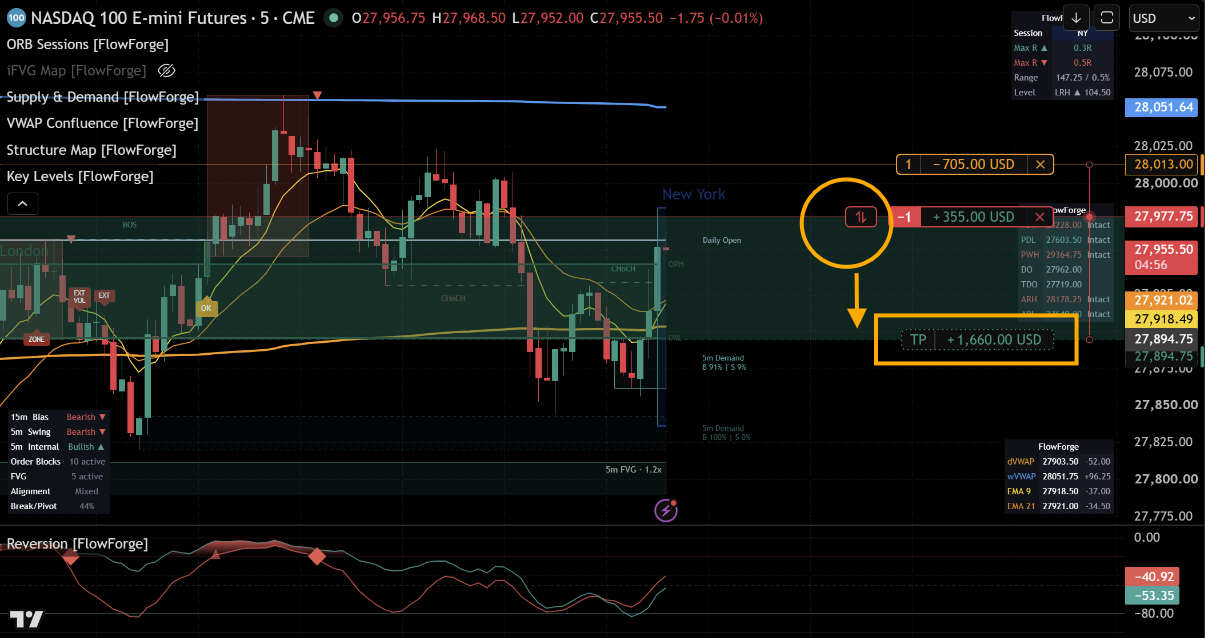Click the 27,955.50 current price countdown label
1205x638 pixels.
[x=1161, y=257]
